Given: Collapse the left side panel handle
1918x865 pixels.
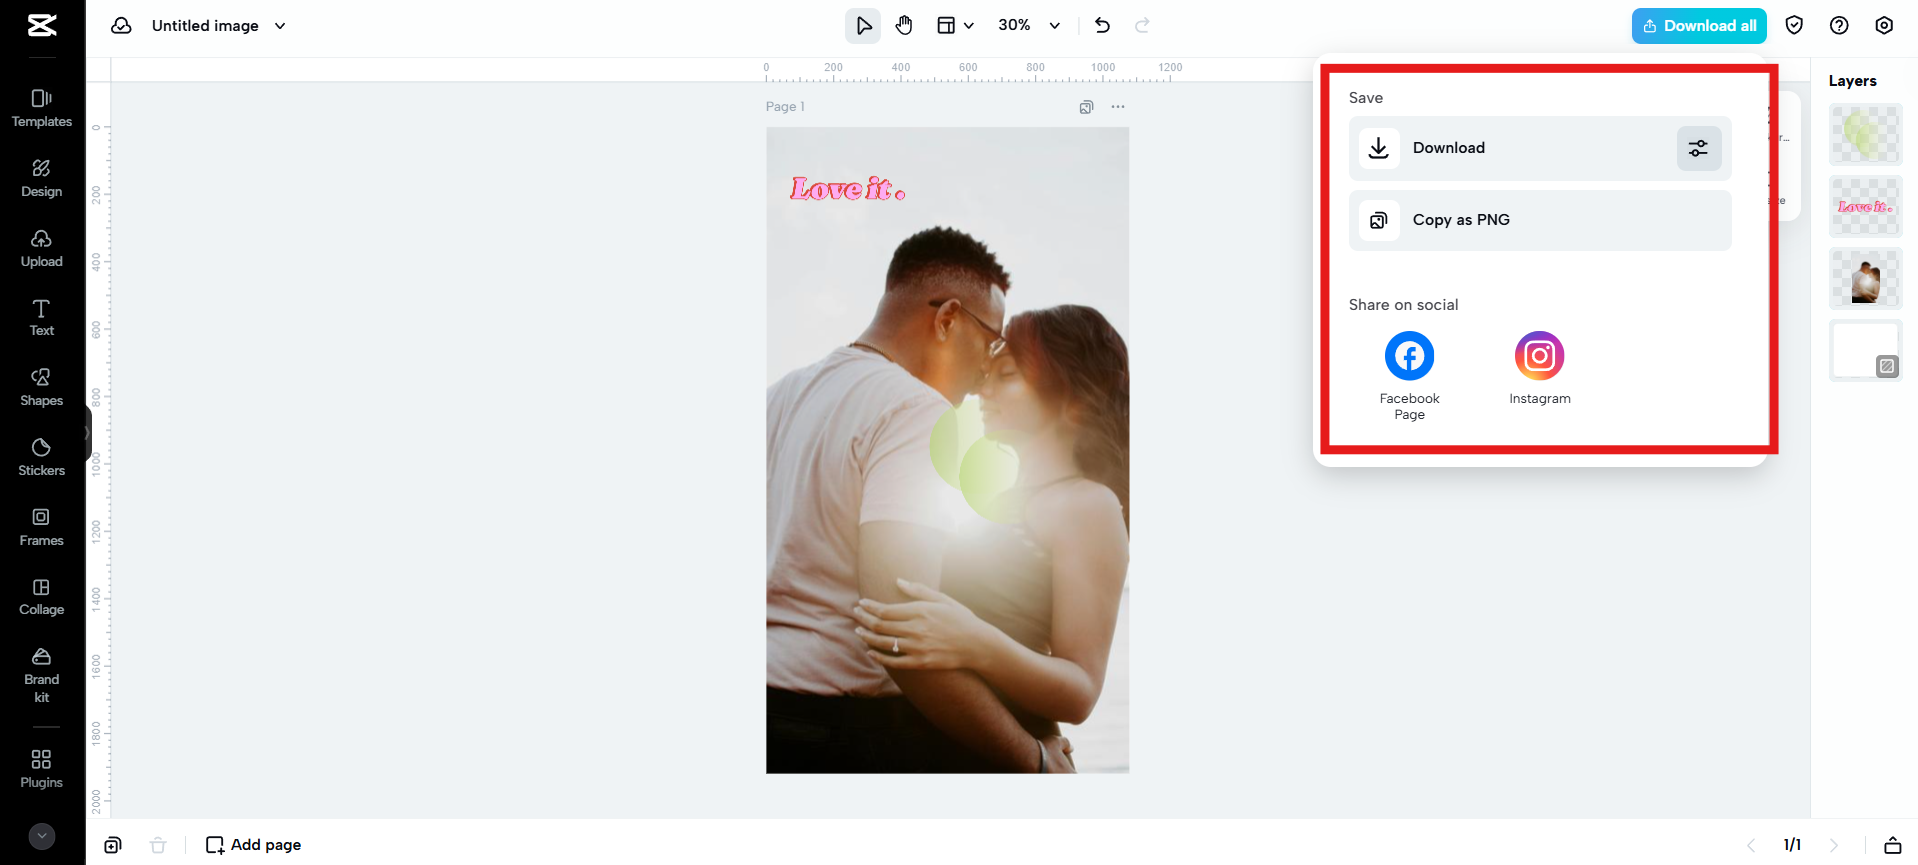Looking at the screenshot, I should (88, 433).
